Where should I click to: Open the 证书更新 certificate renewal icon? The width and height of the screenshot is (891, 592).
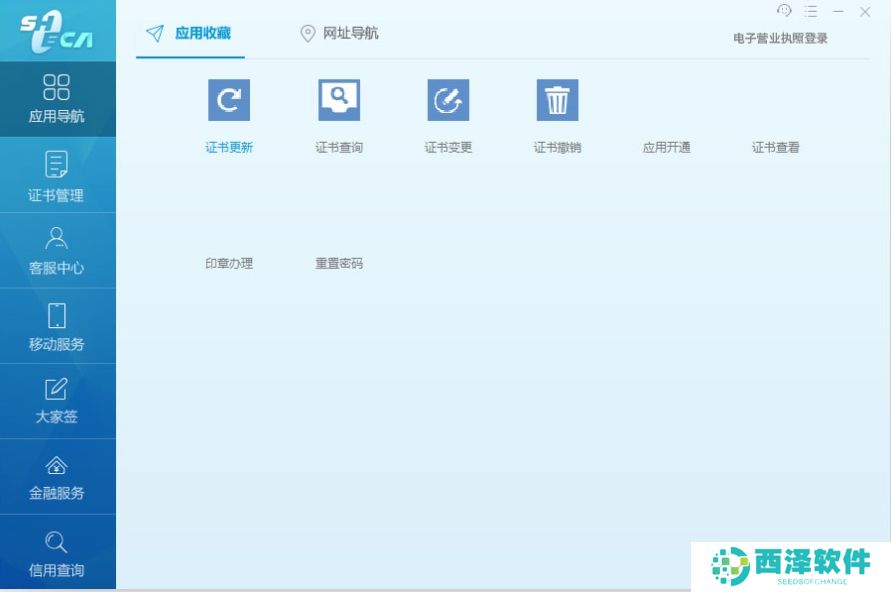(229, 100)
